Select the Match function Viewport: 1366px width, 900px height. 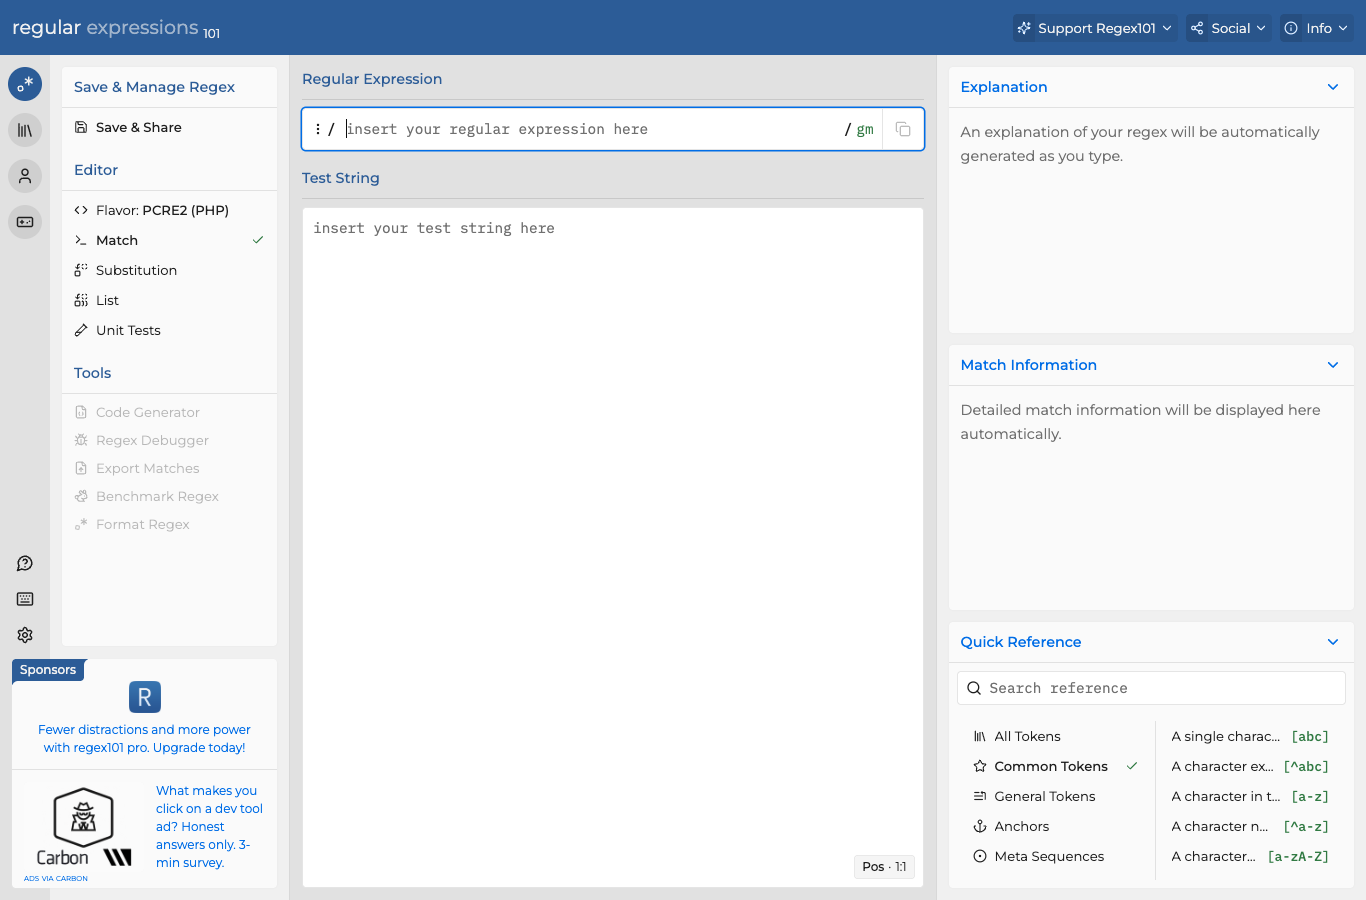pos(169,240)
